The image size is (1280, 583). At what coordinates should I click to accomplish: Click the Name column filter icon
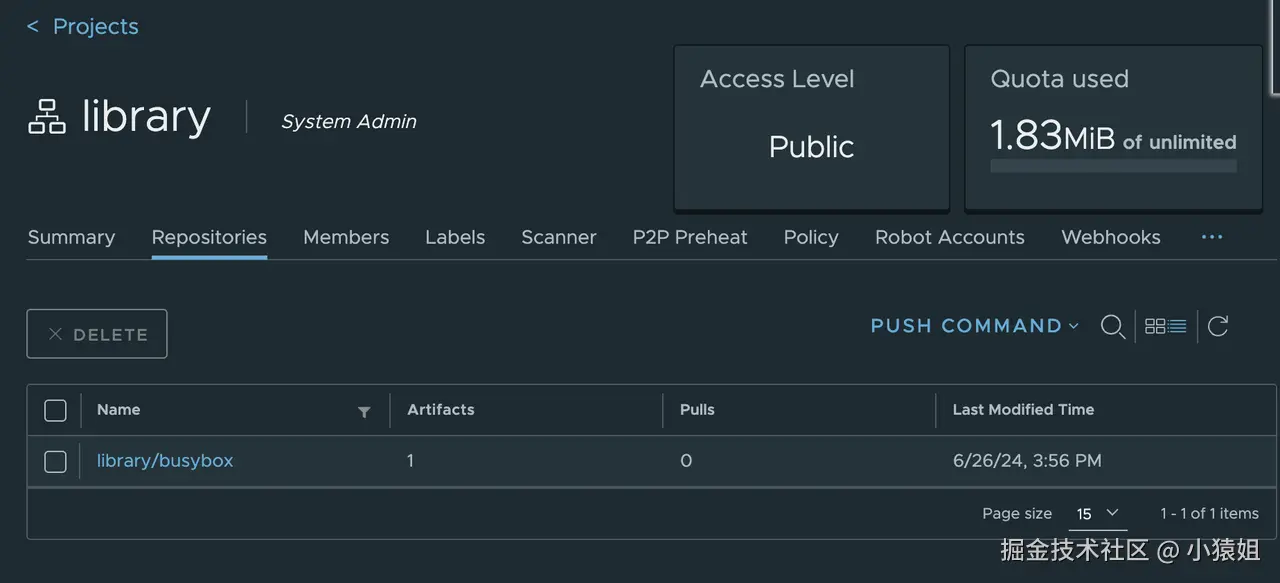364,411
